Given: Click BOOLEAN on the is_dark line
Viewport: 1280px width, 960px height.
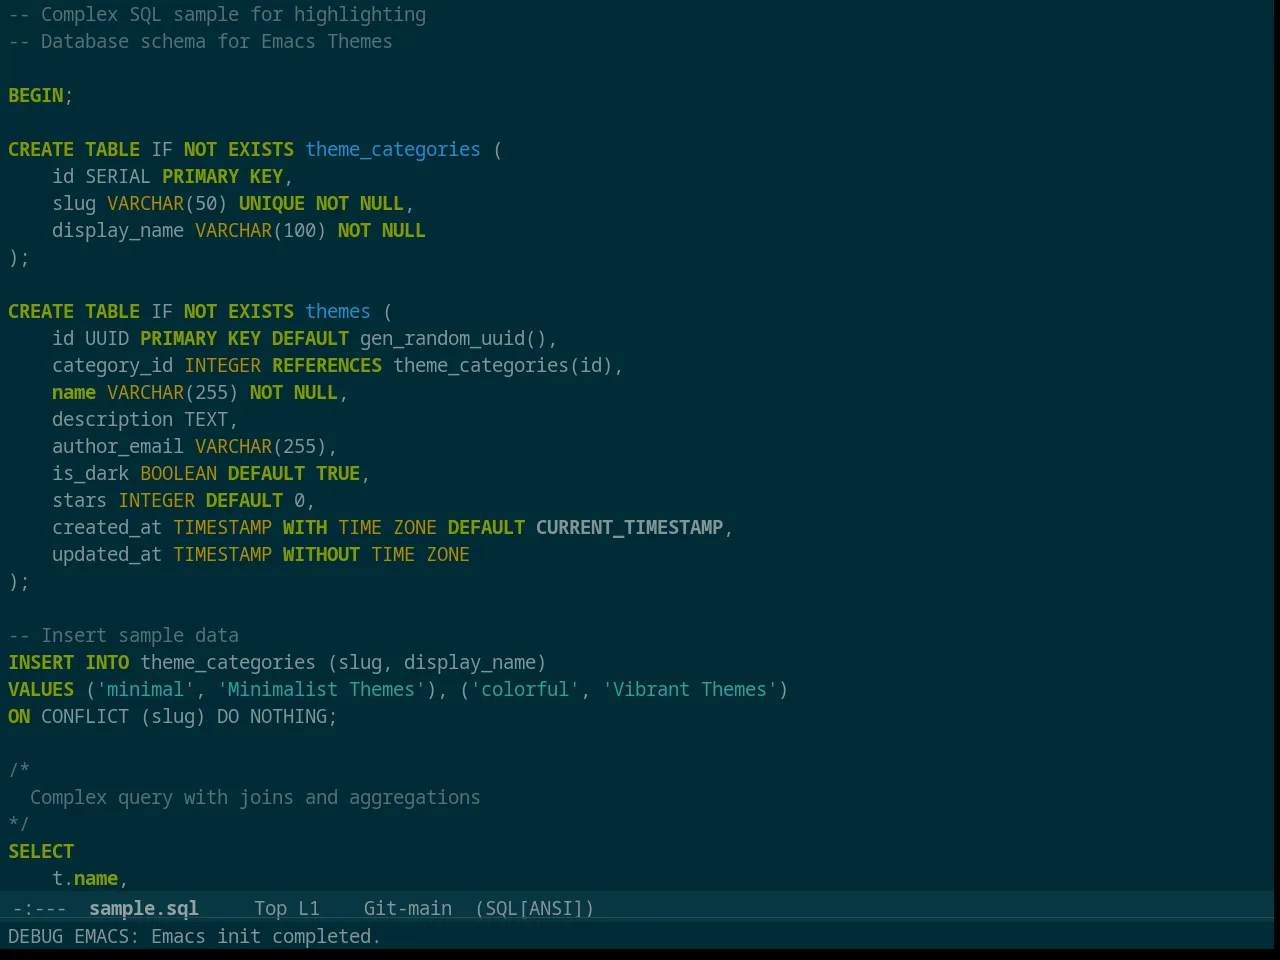Looking at the screenshot, I should pos(178,473).
